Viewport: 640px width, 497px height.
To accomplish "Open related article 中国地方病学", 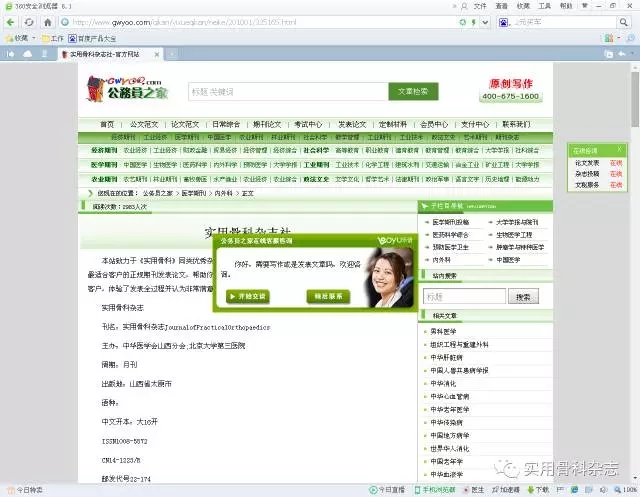I will tap(450, 435).
